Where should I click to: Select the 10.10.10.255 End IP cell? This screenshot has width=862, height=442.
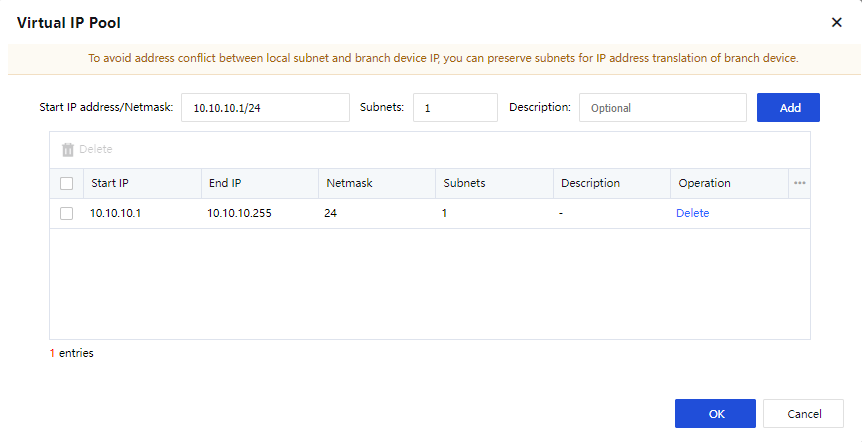point(239,213)
